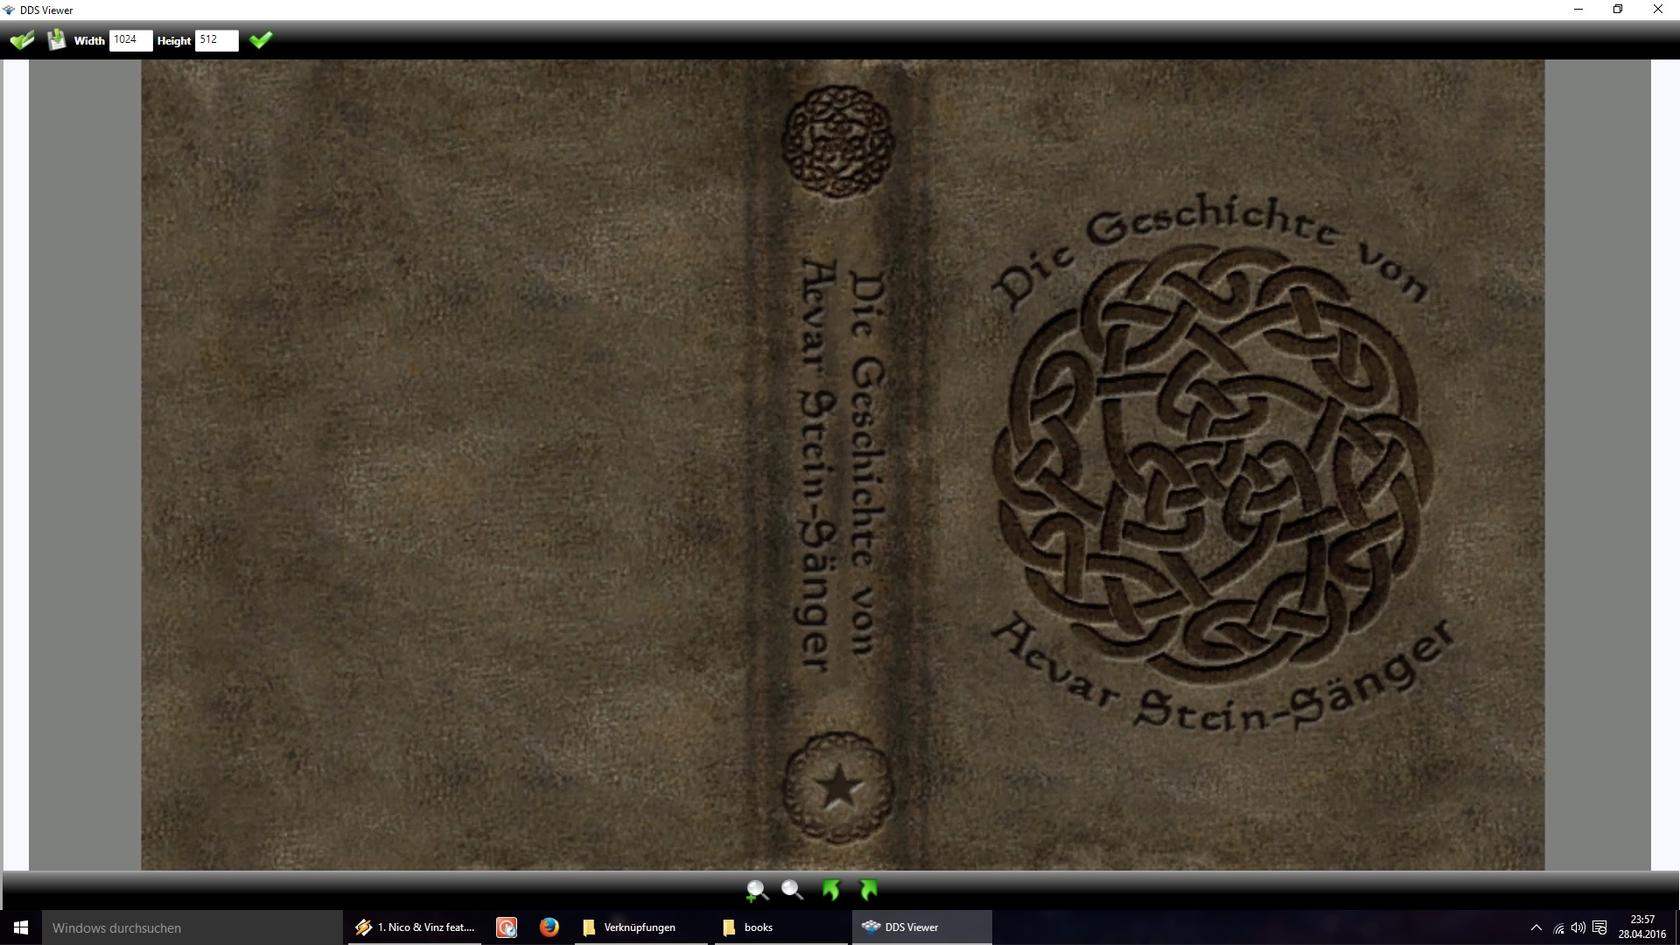Open the Windows Start menu

20,927
